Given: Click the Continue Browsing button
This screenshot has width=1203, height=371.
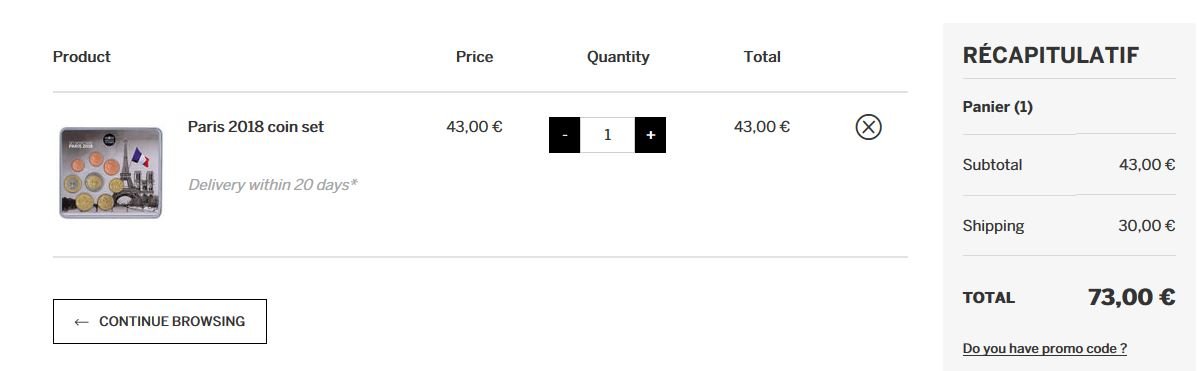Looking at the screenshot, I should 160,321.
